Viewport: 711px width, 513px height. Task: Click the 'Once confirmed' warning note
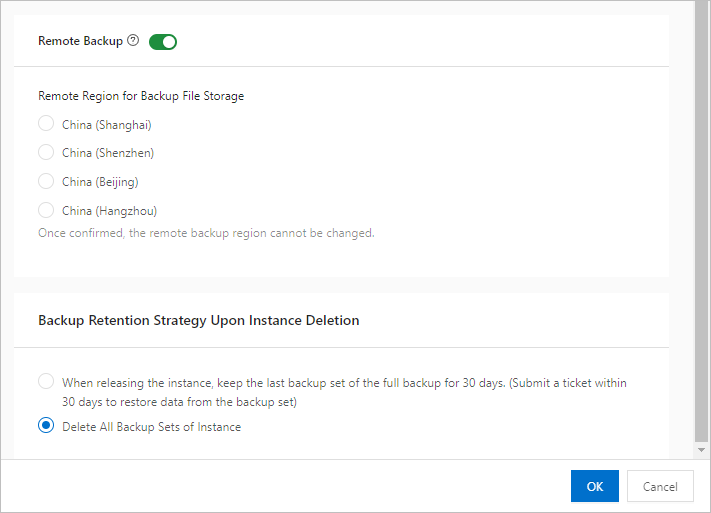206,233
